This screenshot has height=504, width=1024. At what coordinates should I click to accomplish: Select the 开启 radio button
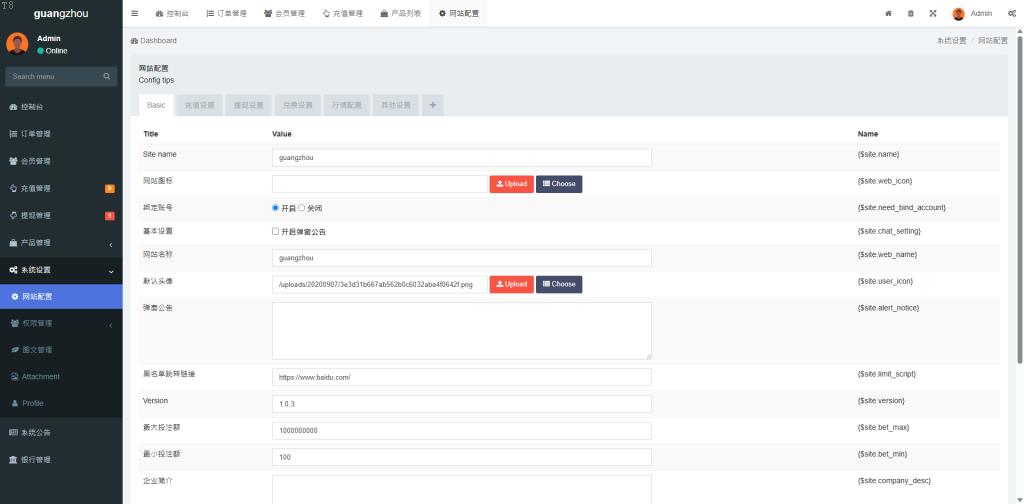[276, 208]
